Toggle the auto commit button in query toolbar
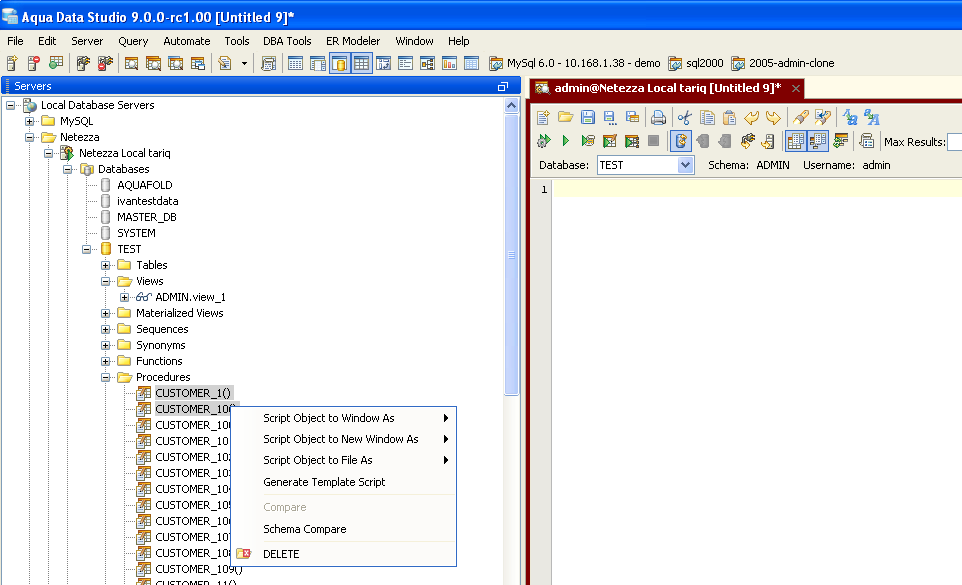The height and width of the screenshot is (585, 962). [x=680, y=141]
